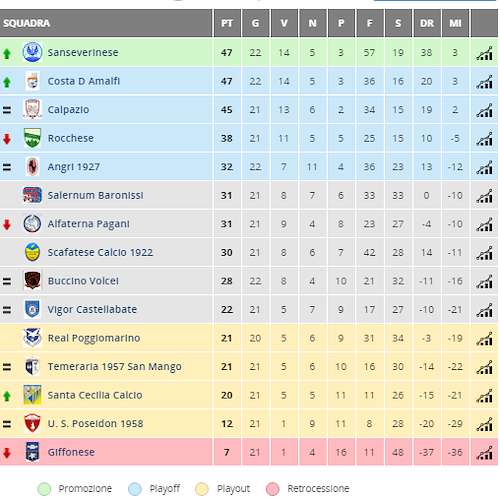Open the Vigor Castellabate team link
Image resolution: width=500 pixels, height=500 pixels.
click(x=92, y=310)
